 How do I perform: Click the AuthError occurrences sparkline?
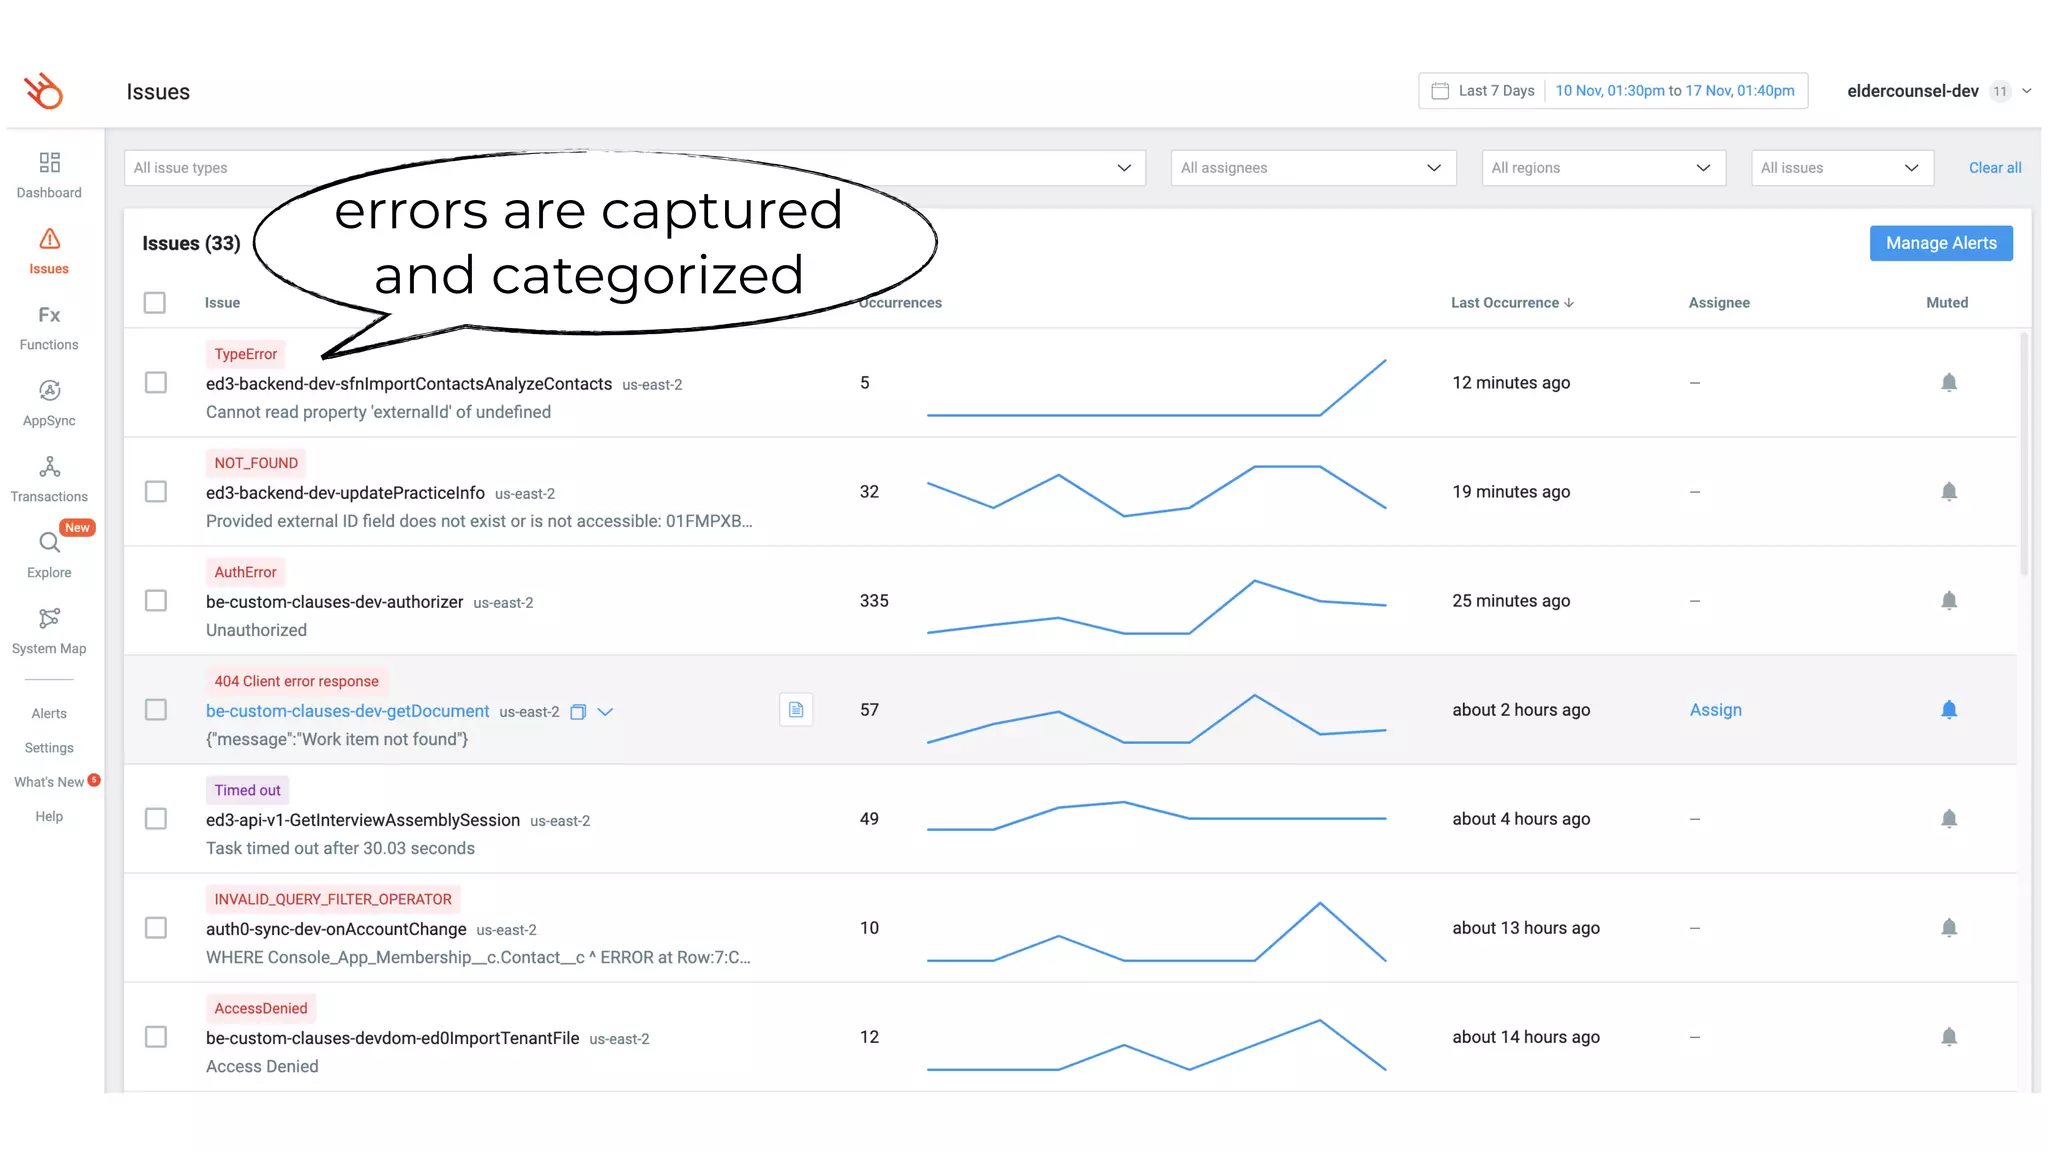[x=1156, y=607]
